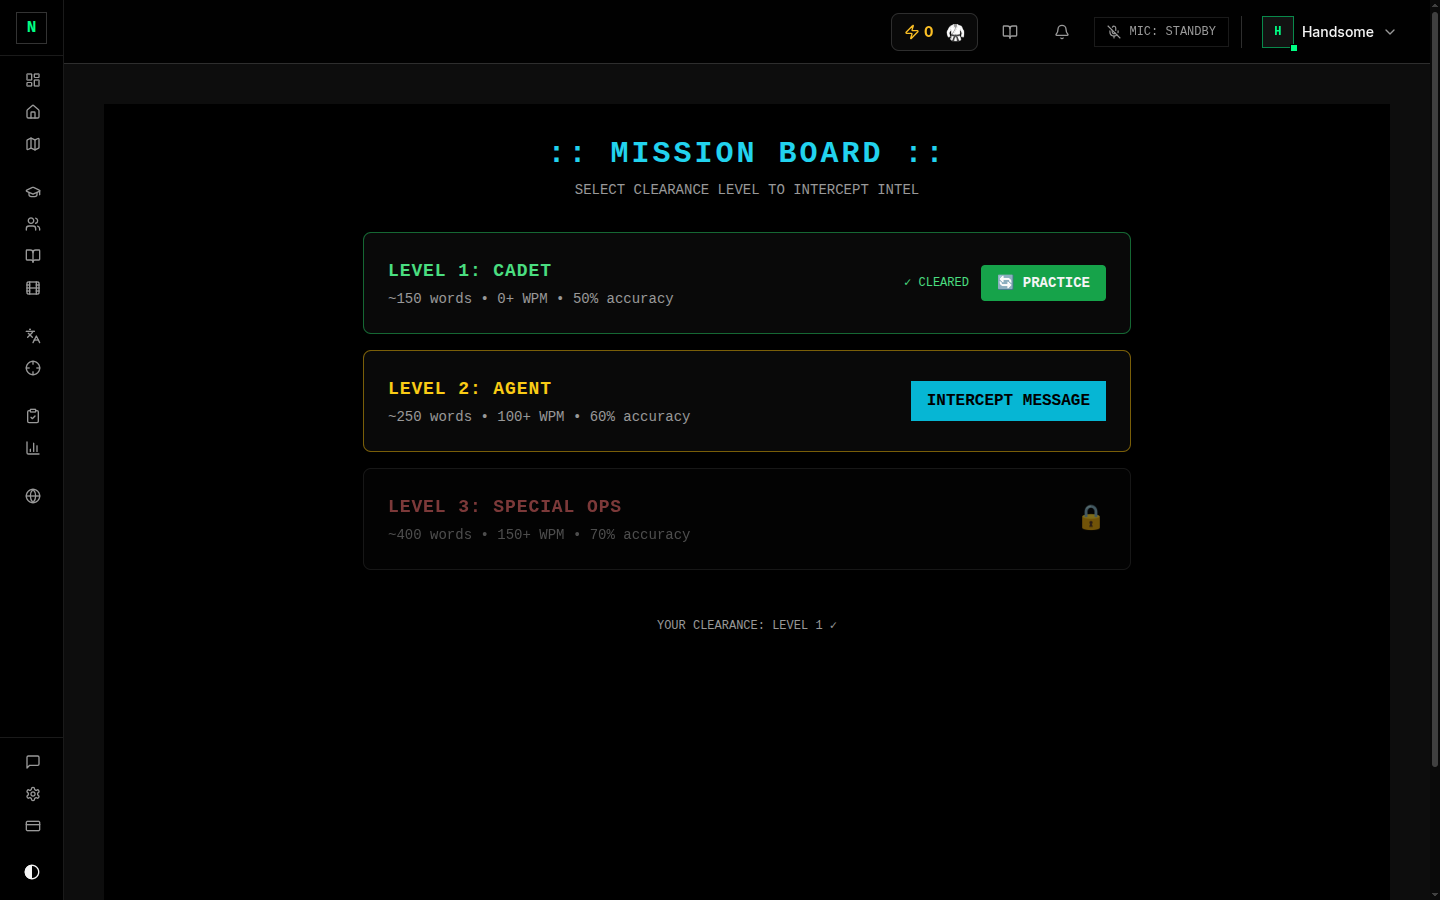Open the dashboard grid icon in sidebar
Image resolution: width=1440 pixels, height=900 pixels.
(33, 80)
